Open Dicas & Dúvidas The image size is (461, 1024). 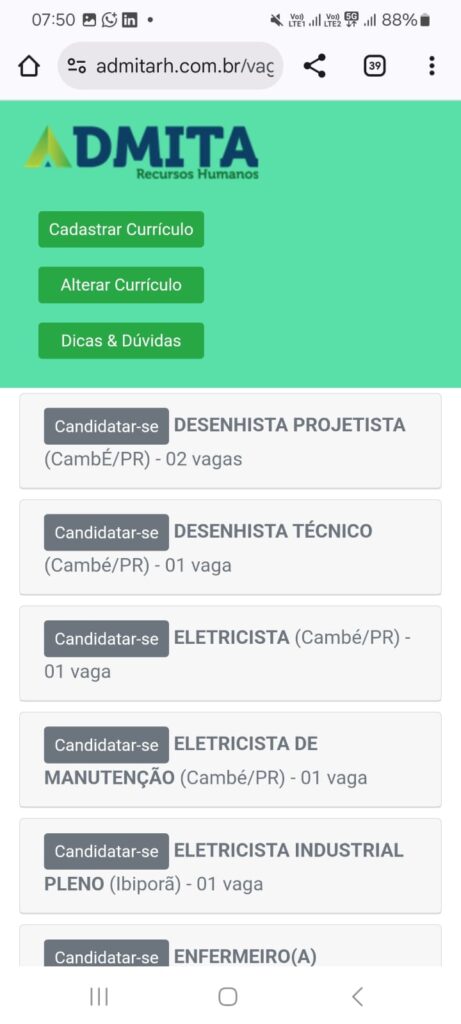coord(121,341)
